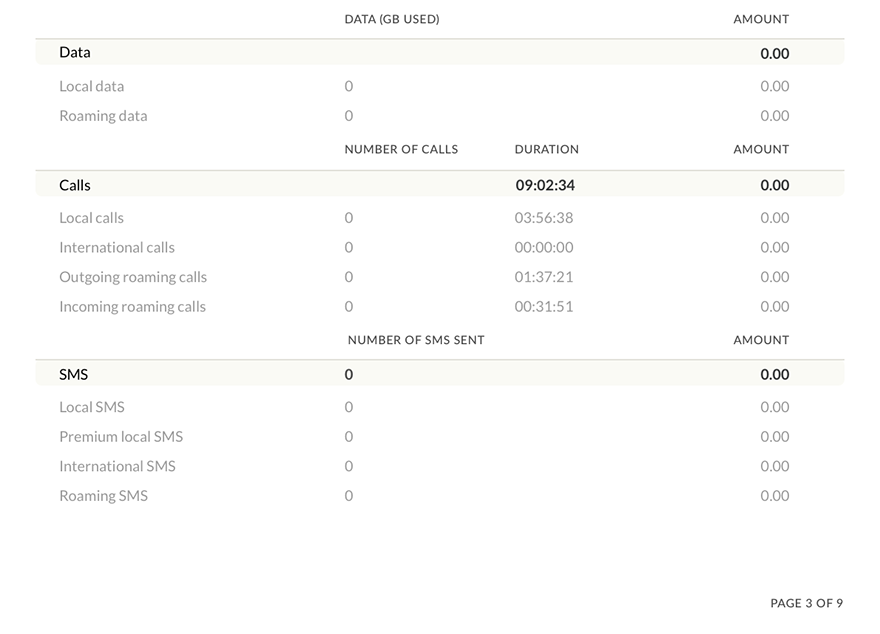This screenshot has width=880, height=634.
Task: Select the Local calls row label
Action: click(92, 218)
